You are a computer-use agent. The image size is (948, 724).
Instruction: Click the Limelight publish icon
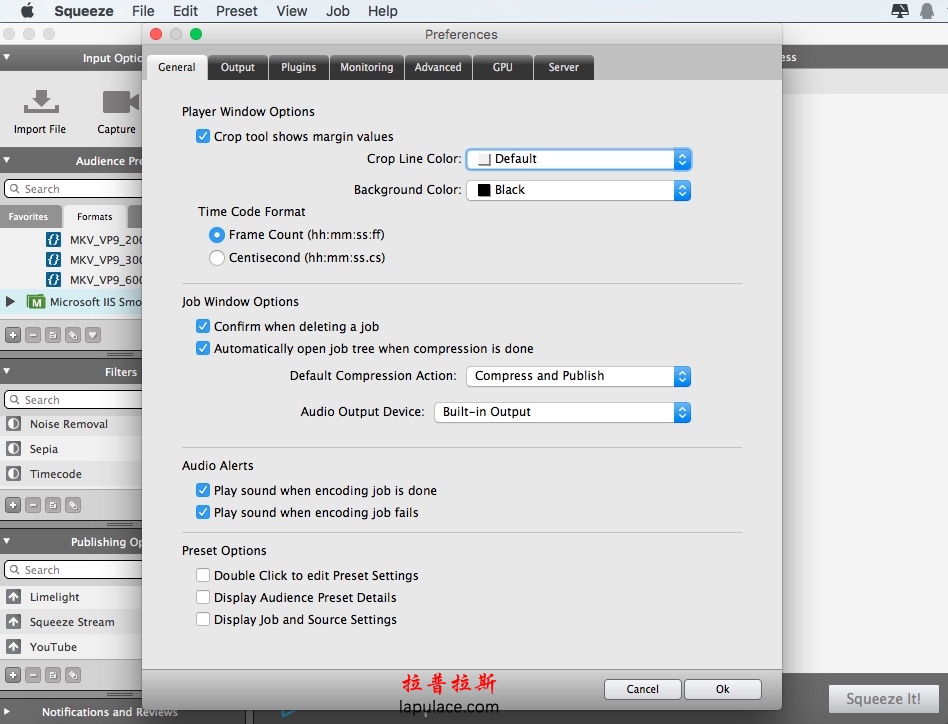(x=13, y=596)
